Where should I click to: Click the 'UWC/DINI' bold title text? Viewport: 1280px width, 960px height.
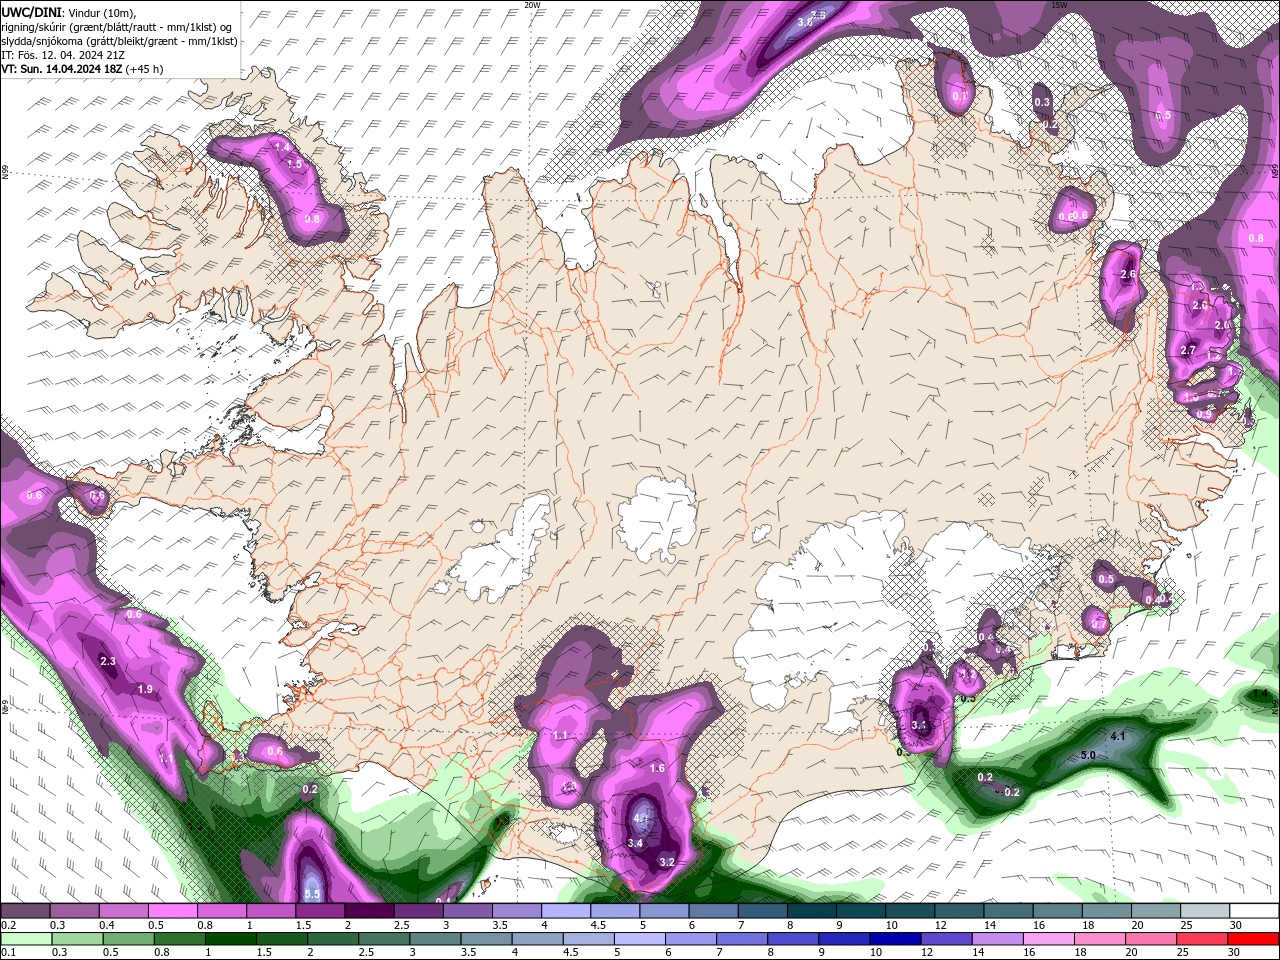tap(31, 11)
